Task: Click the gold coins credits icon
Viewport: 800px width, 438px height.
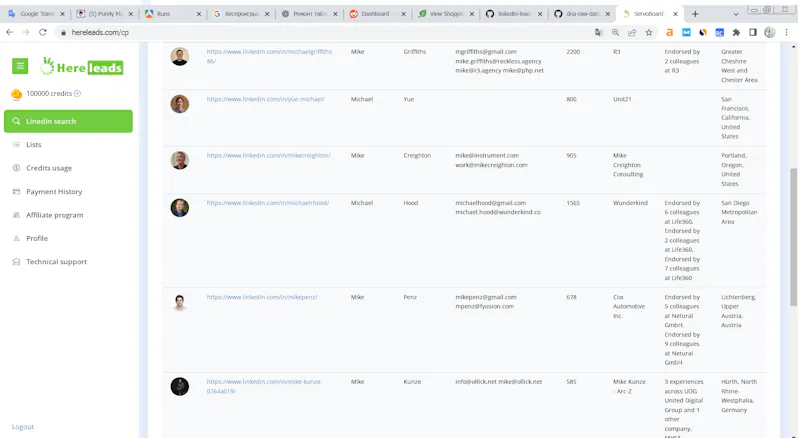Action: coord(16,94)
